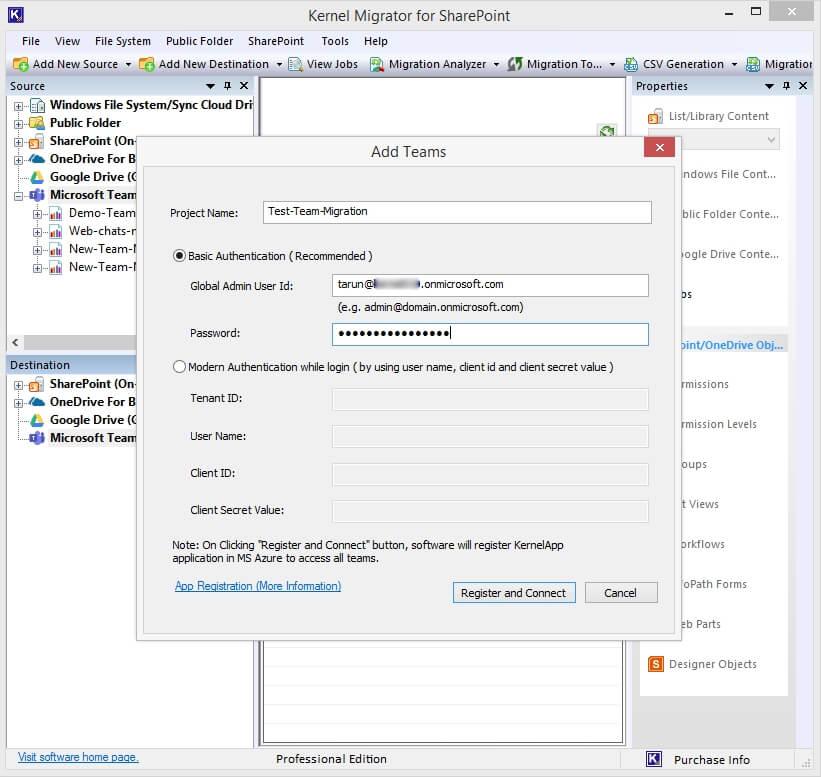Image resolution: width=821 pixels, height=777 pixels.
Task: Pin the Properties panel
Action: coord(786,86)
